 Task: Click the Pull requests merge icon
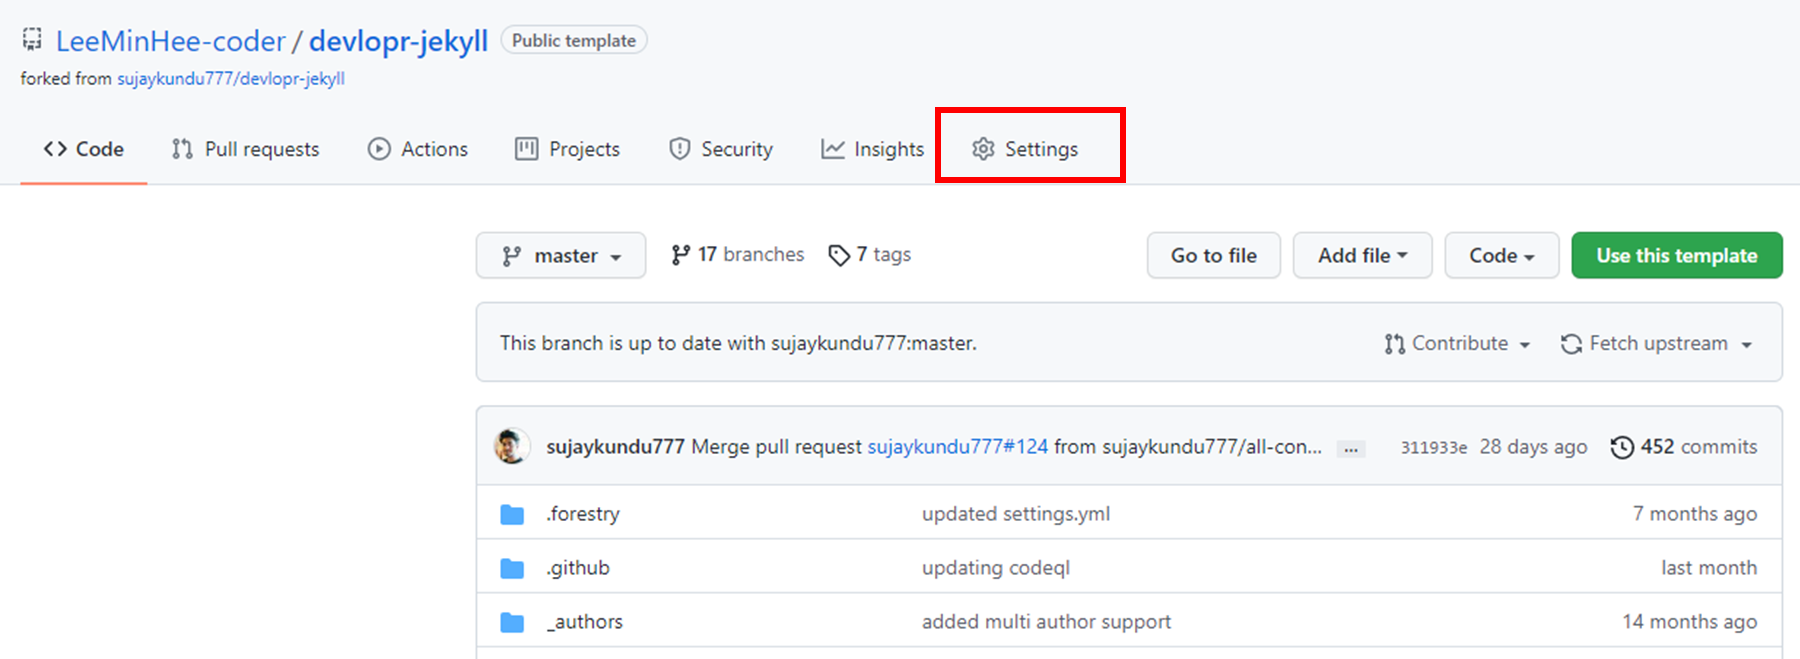tap(182, 149)
